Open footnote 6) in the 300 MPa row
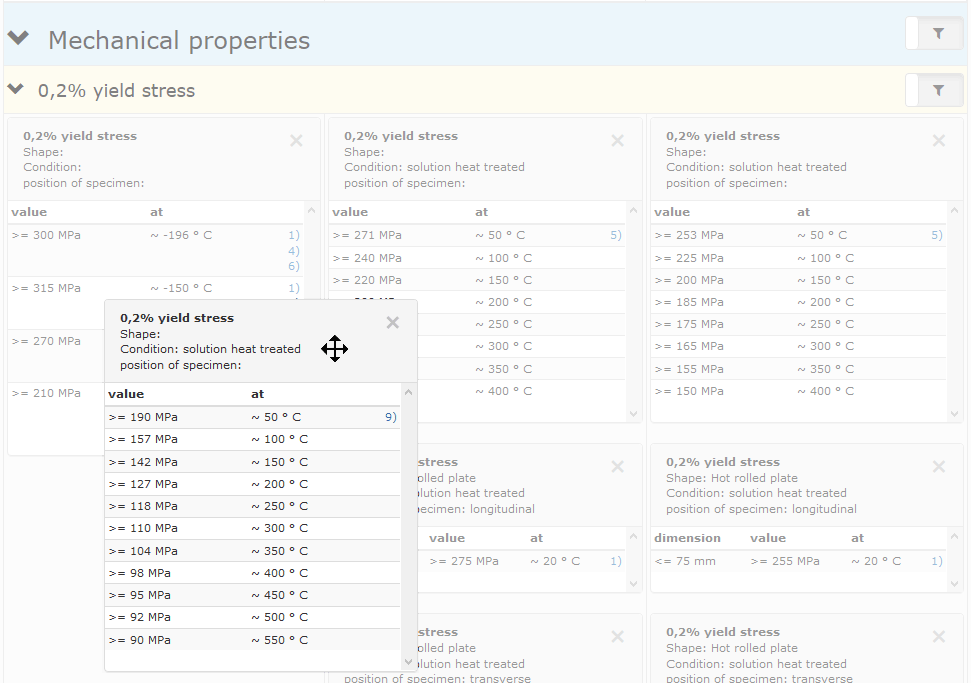The height and width of the screenshot is (683, 971). click(x=294, y=266)
